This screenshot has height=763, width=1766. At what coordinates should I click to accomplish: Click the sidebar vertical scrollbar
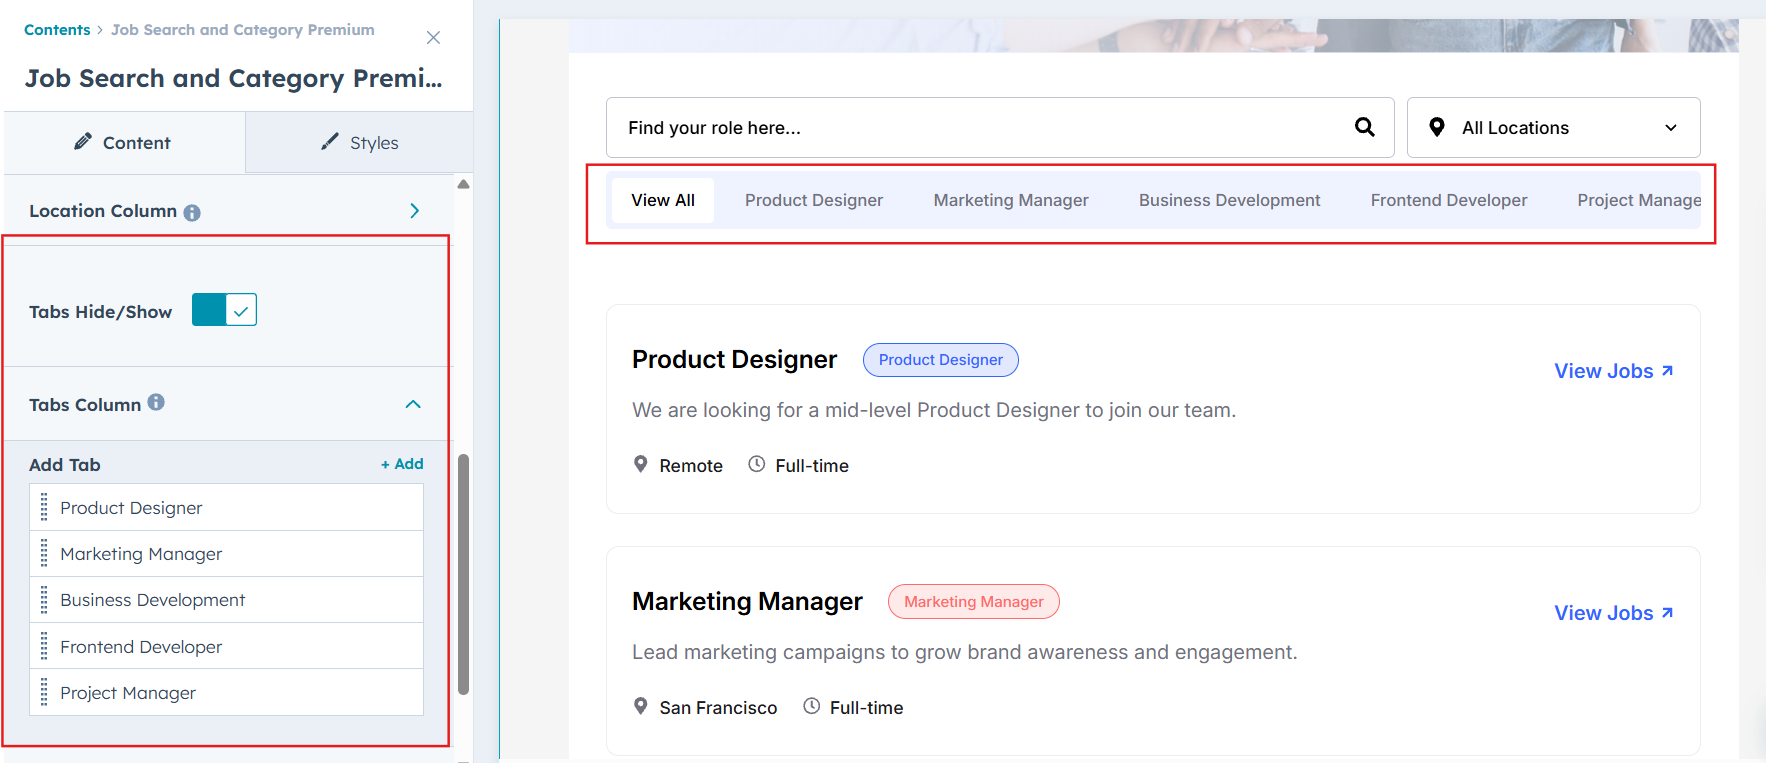463,574
